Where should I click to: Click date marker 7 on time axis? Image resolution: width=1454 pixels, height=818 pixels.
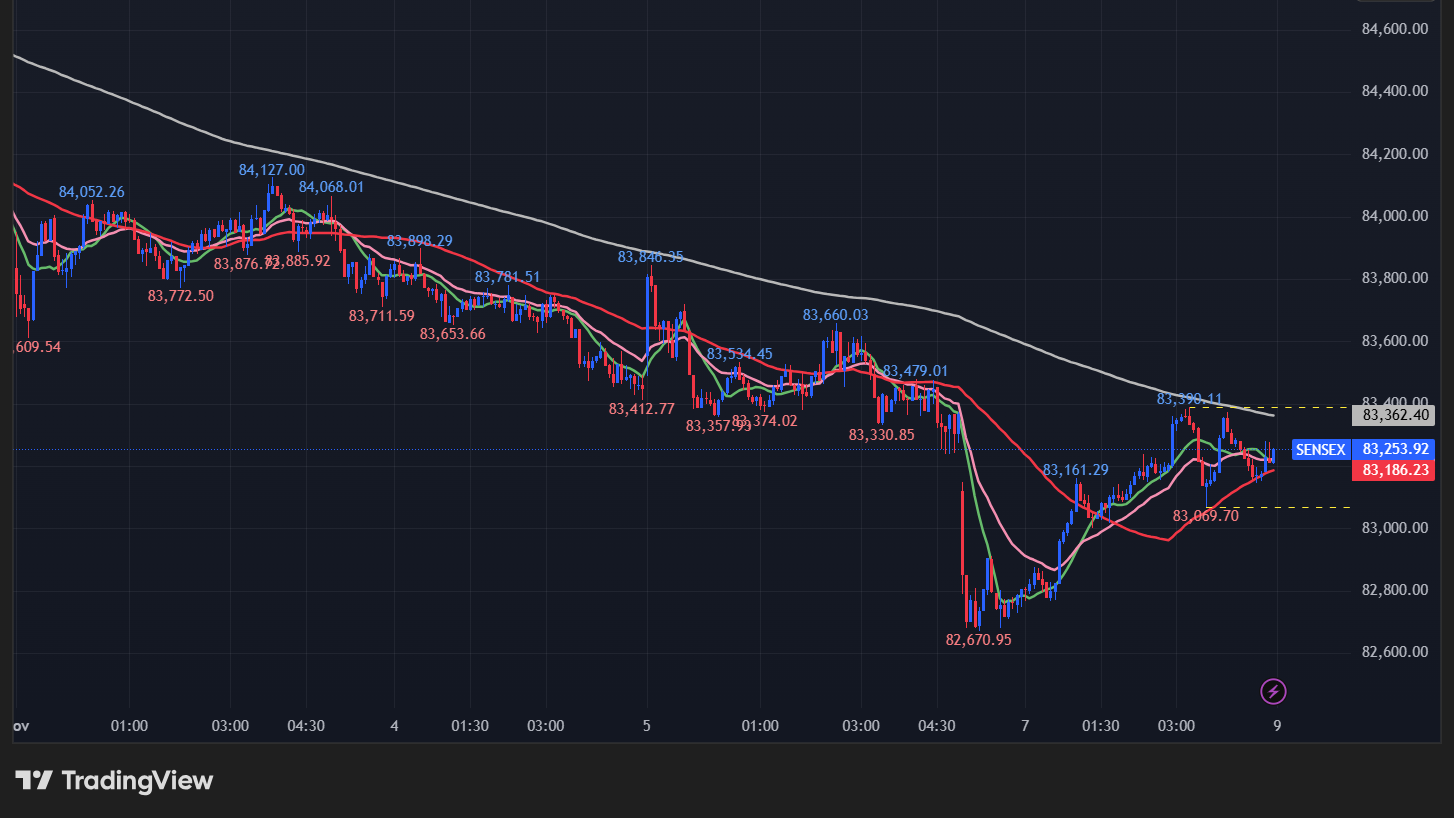pyautogui.click(x=1025, y=725)
